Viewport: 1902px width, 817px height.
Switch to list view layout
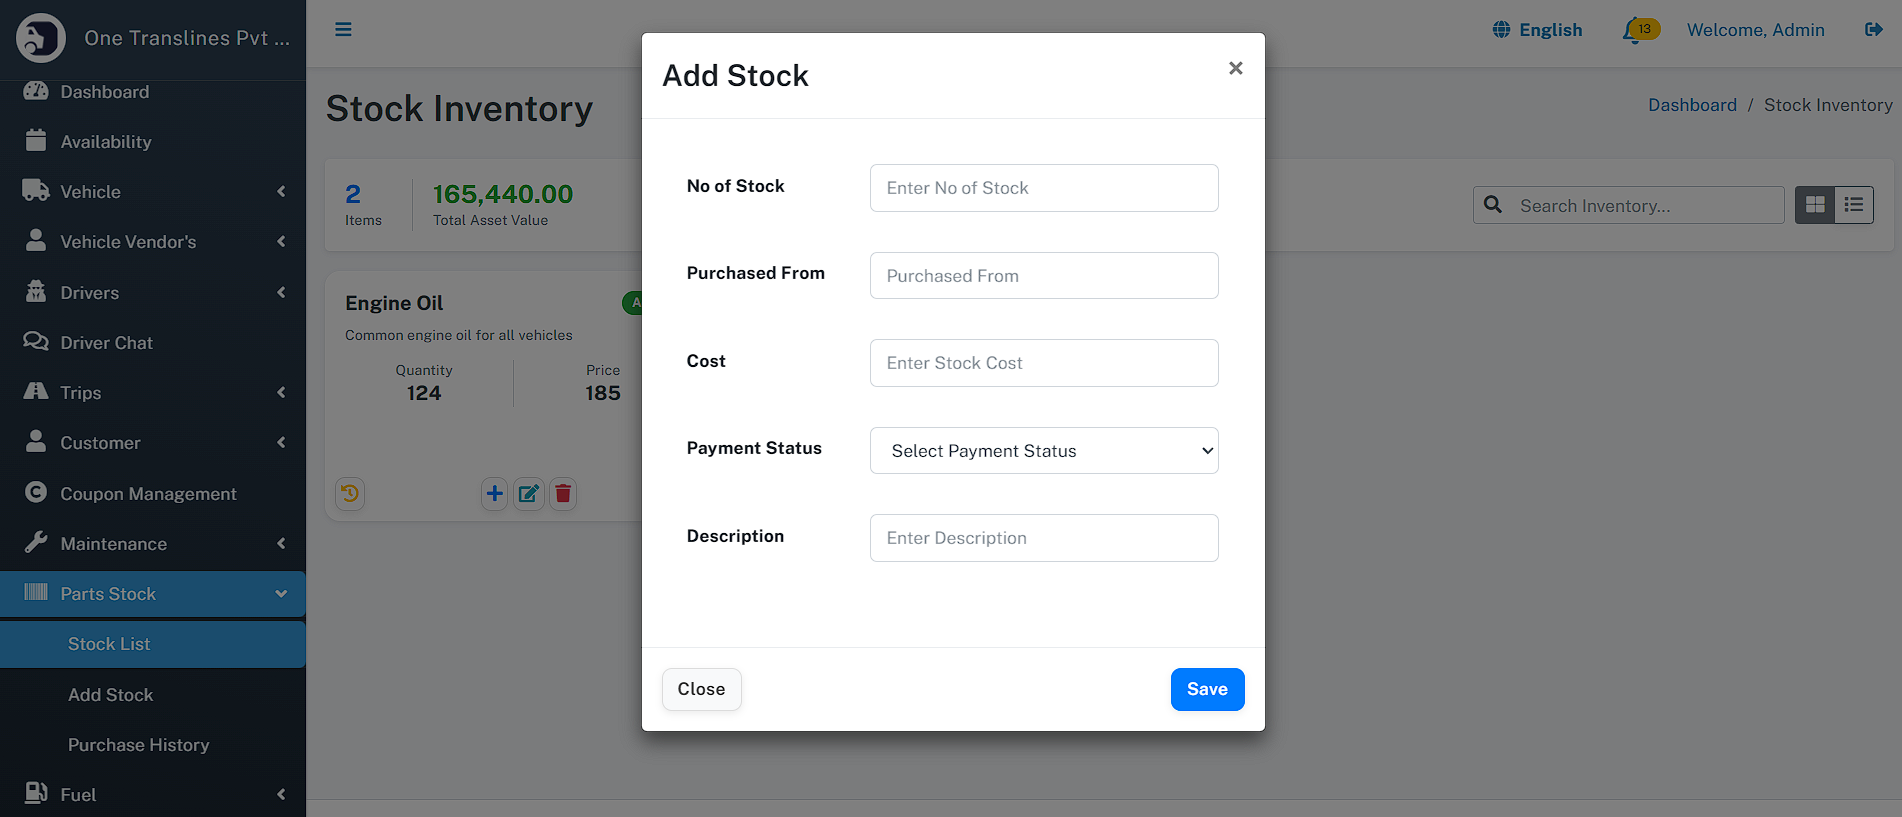(x=1854, y=205)
